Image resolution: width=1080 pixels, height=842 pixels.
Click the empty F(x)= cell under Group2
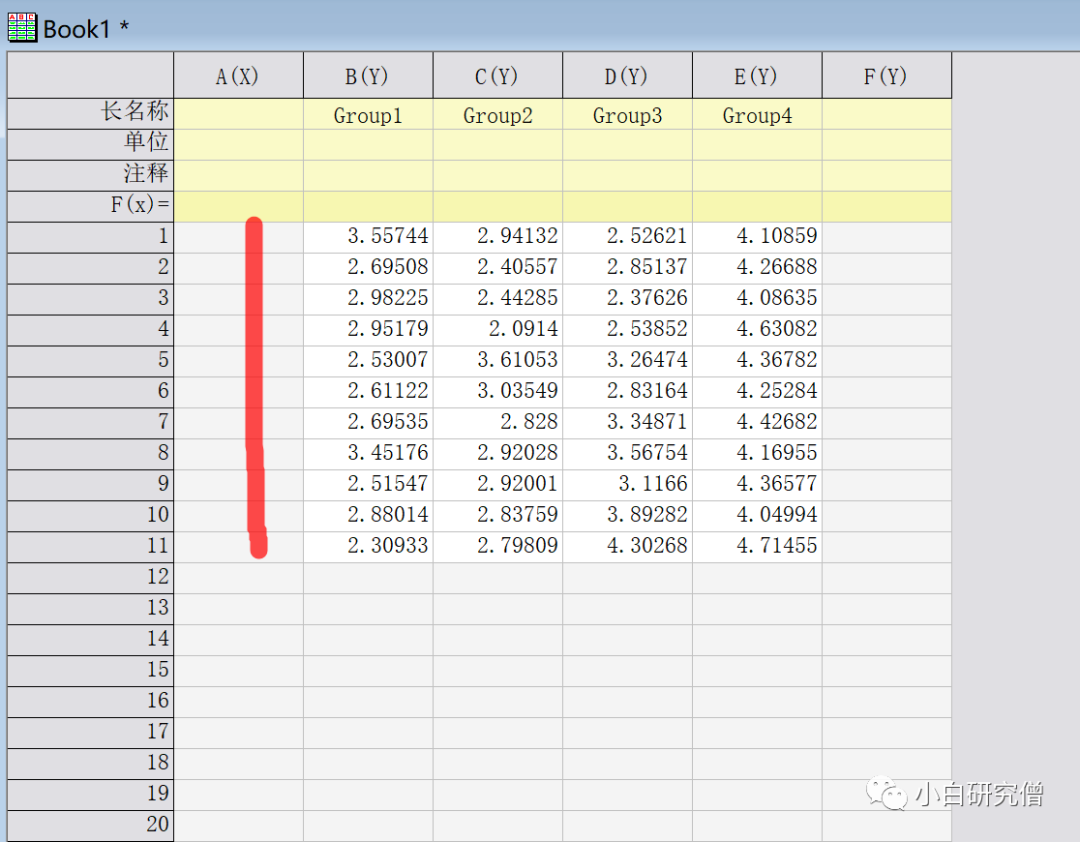pyautogui.click(x=497, y=206)
